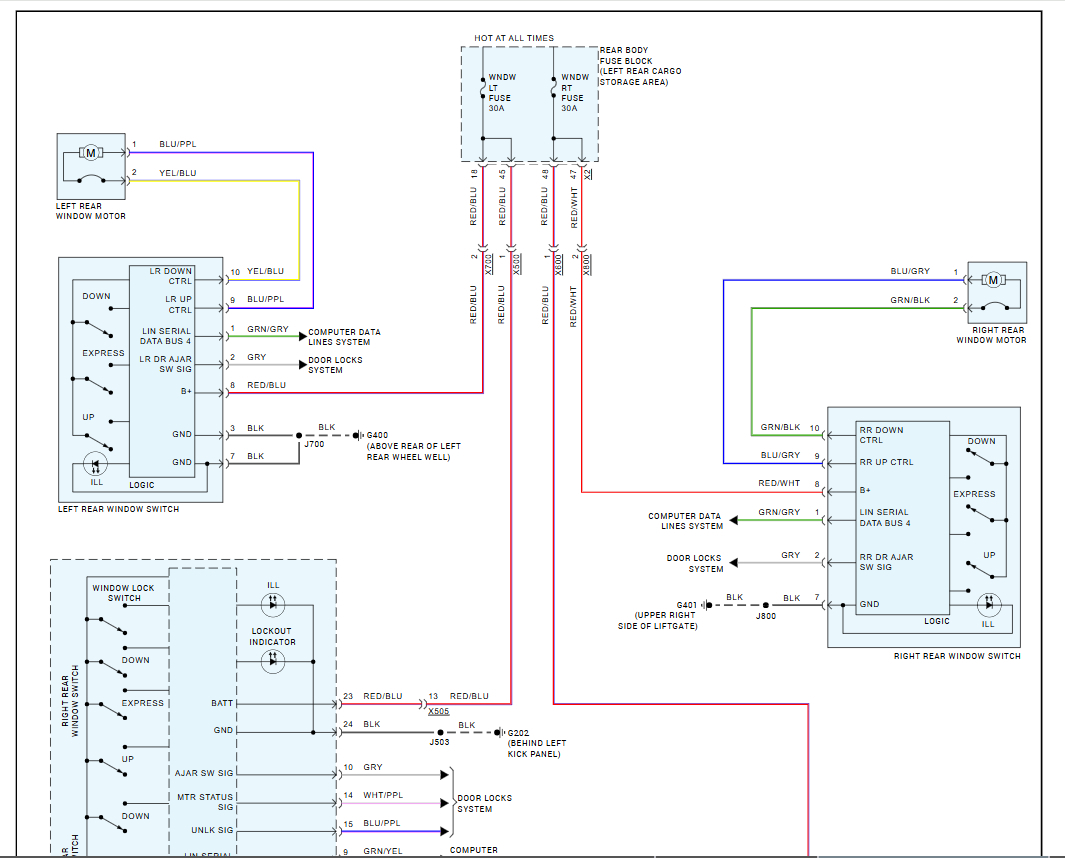The height and width of the screenshot is (858, 1065).
Task: Click the X700 connector label
Action: [488, 264]
